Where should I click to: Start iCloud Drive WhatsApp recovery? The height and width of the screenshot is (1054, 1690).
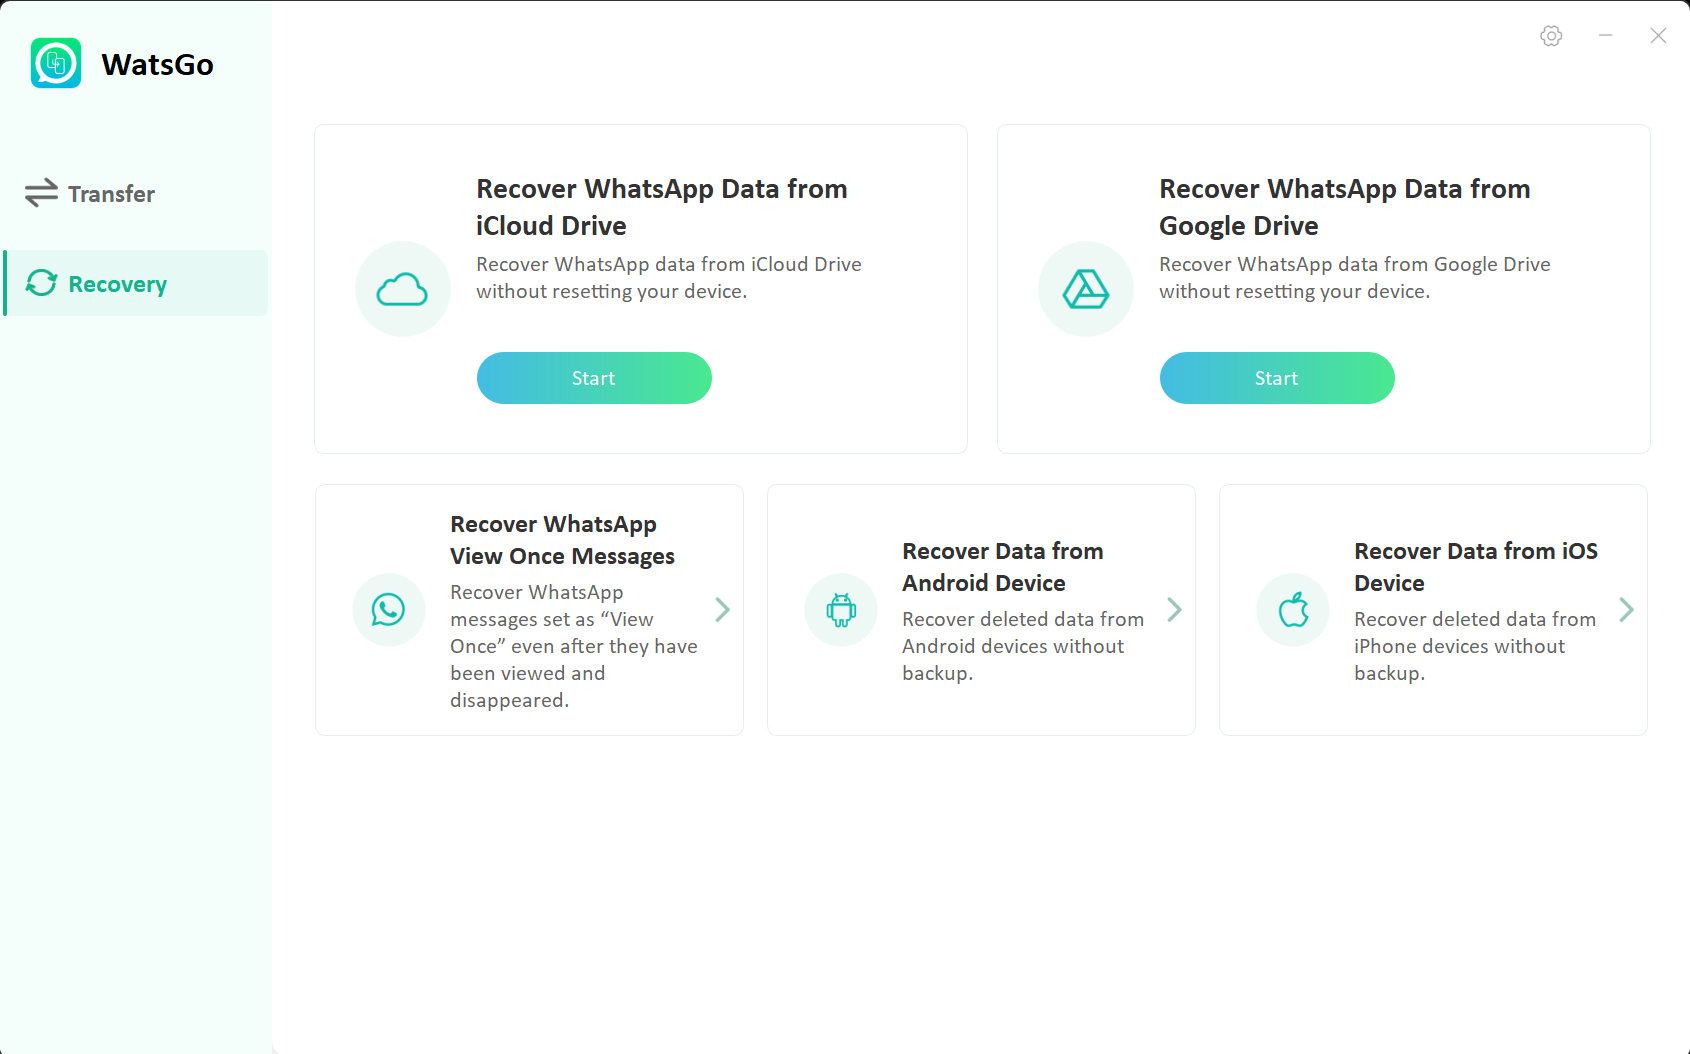[594, 378]
